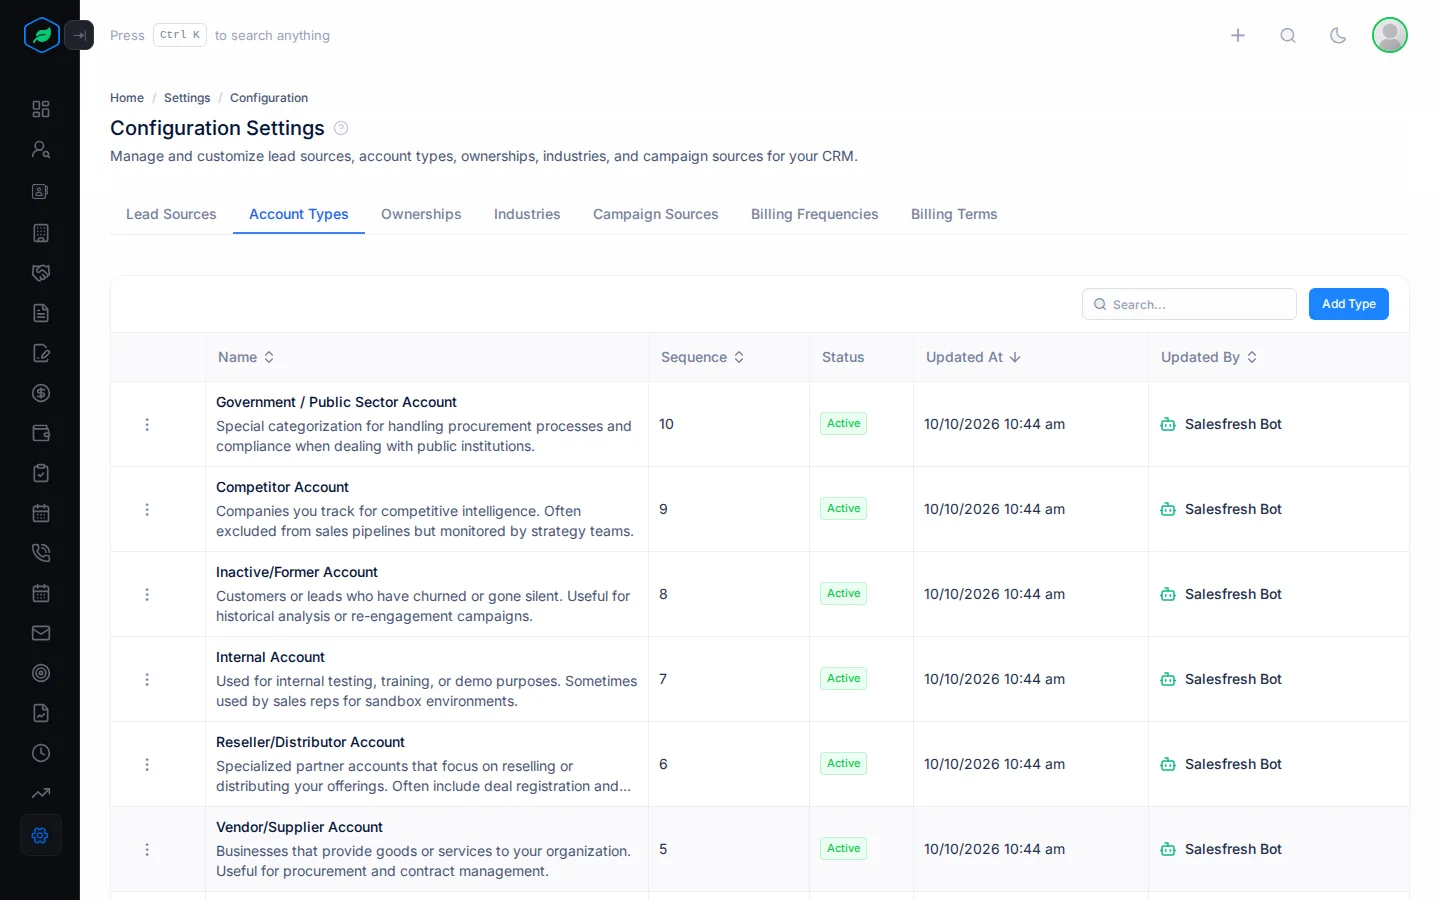Viewport: 1440px width, 900px height.
Task: Click the magnifier search icon in header
Action: (1288, 35)
